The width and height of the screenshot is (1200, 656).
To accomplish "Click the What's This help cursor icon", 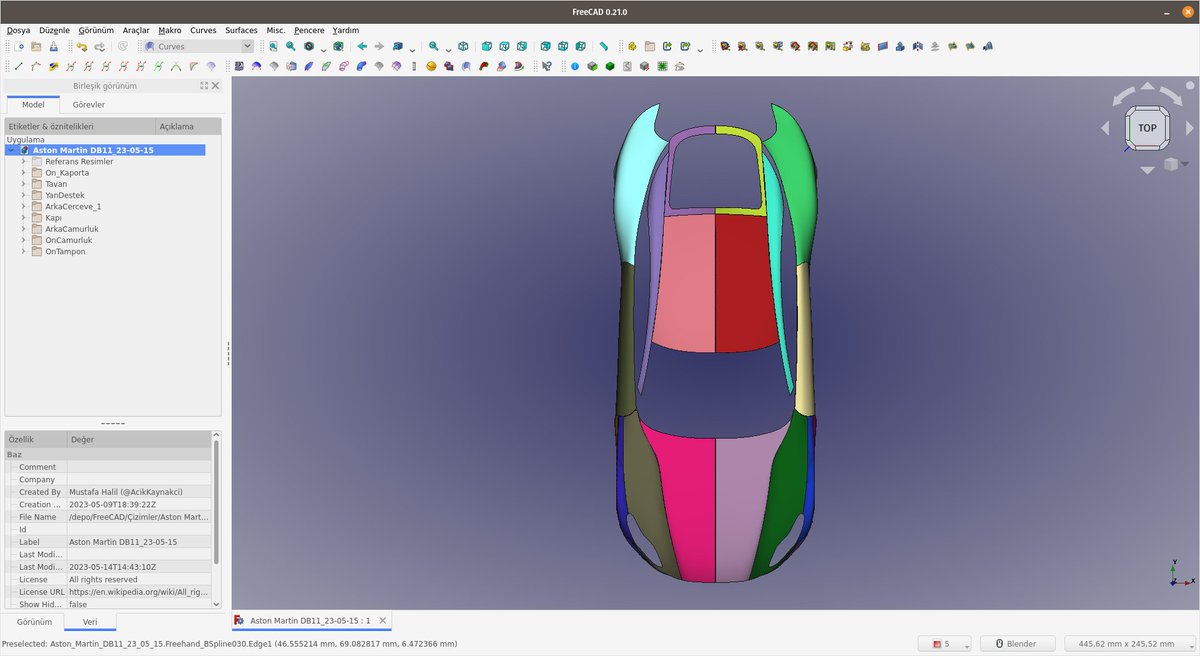I will [547, 66].
